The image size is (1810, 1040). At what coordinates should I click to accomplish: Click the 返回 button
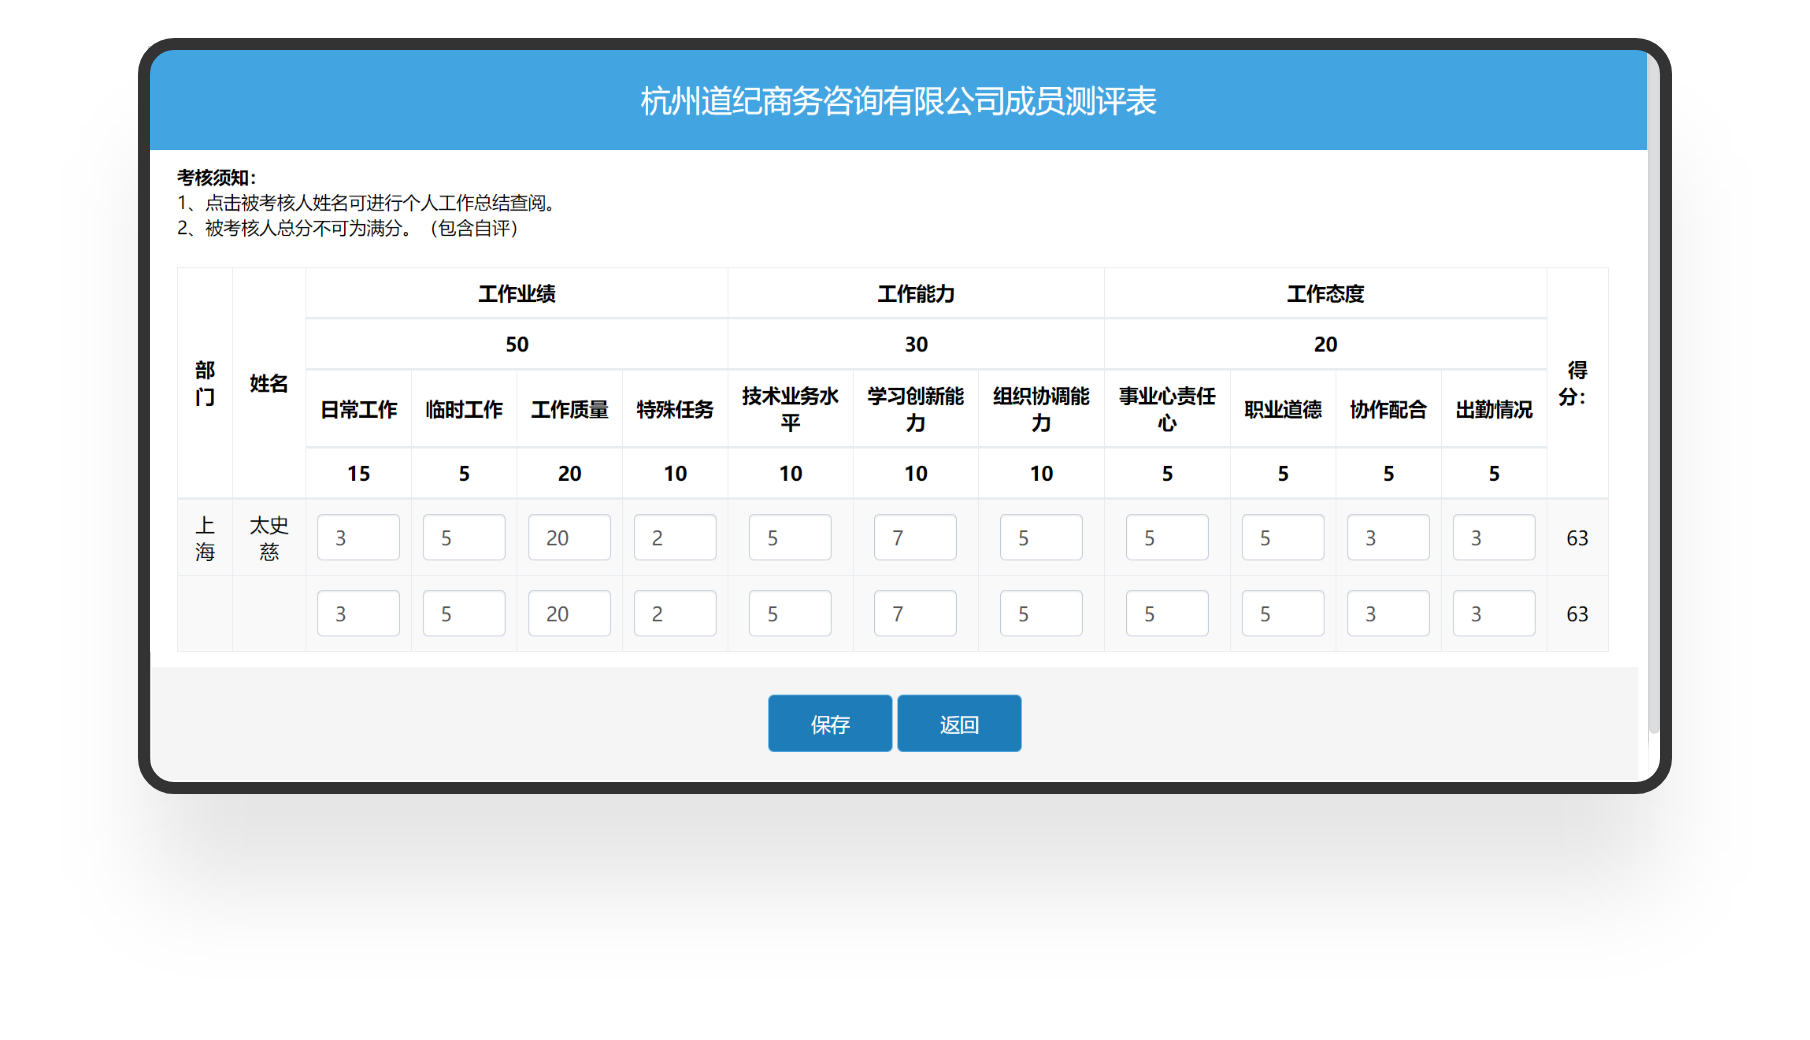959,723
